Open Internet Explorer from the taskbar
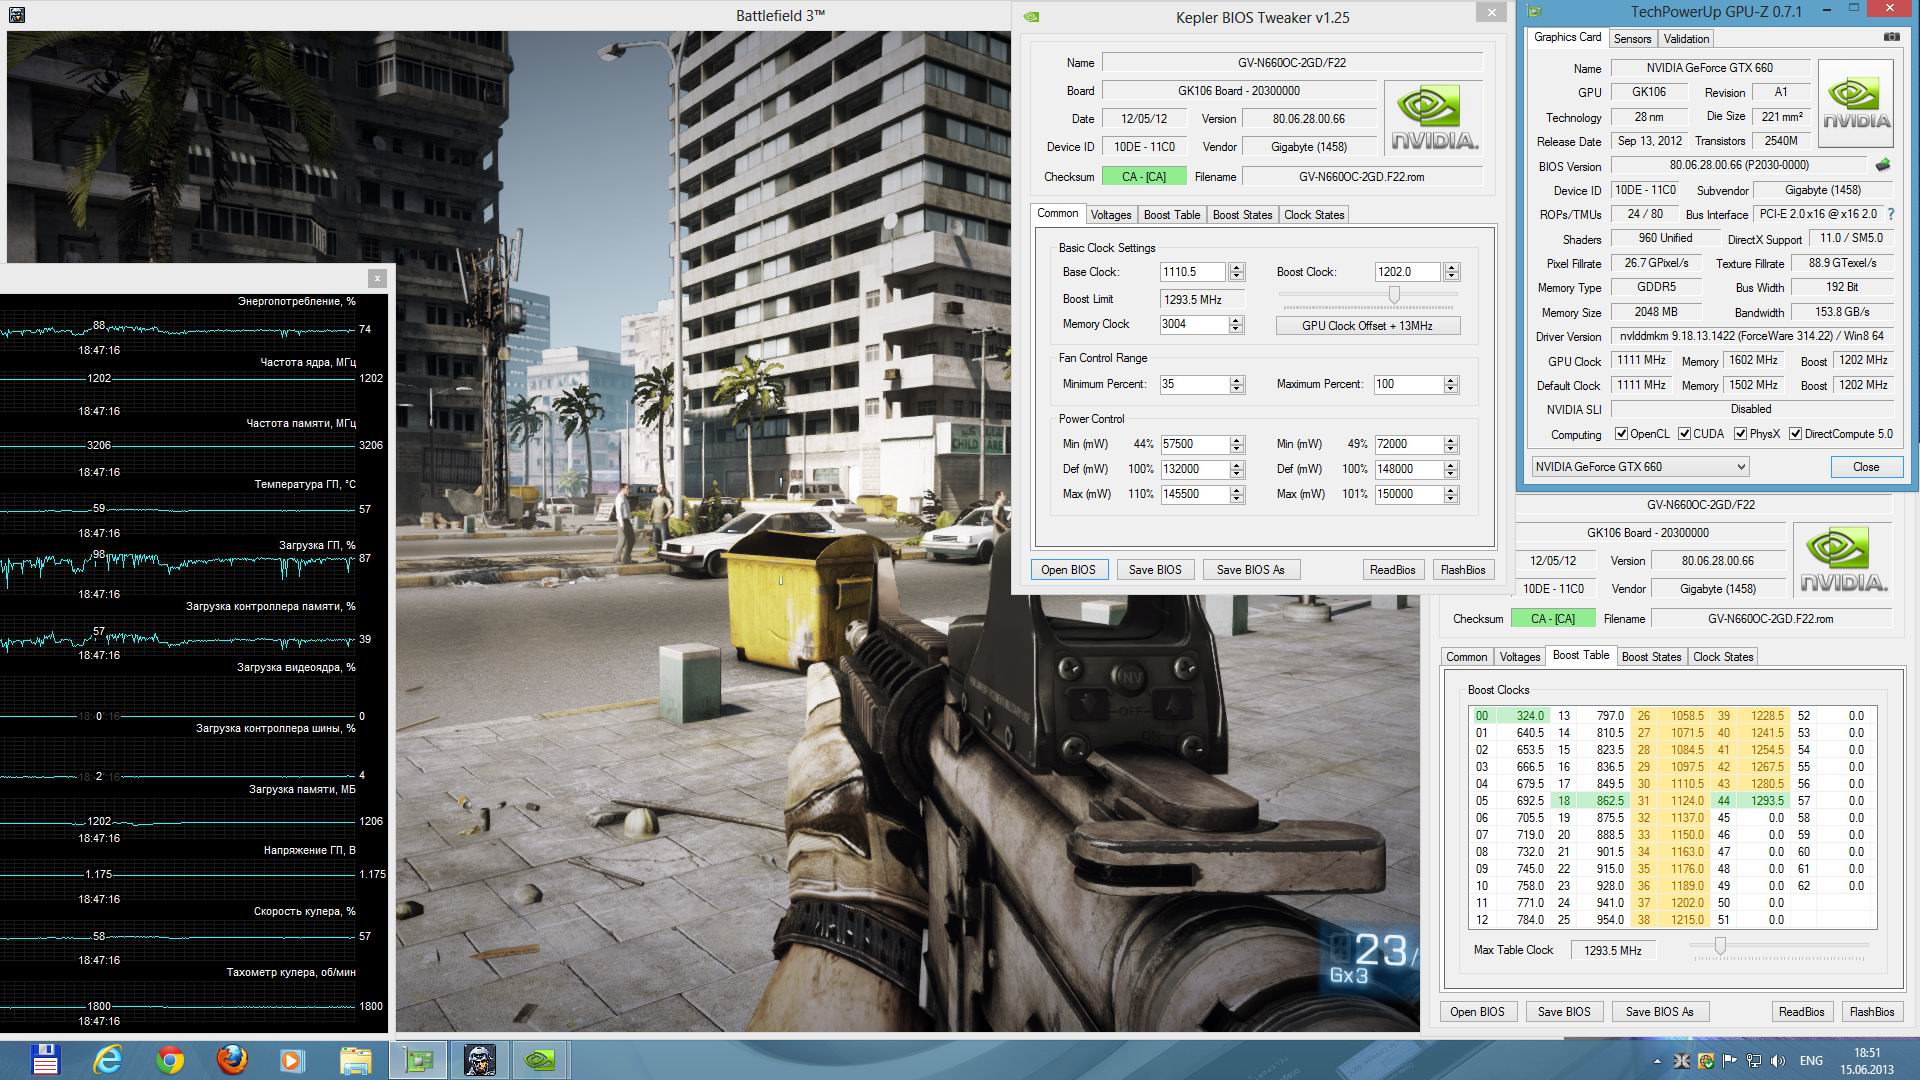Viewport: 1920px width, 1080px height. pyautogui.click(x=108, y=1059)
